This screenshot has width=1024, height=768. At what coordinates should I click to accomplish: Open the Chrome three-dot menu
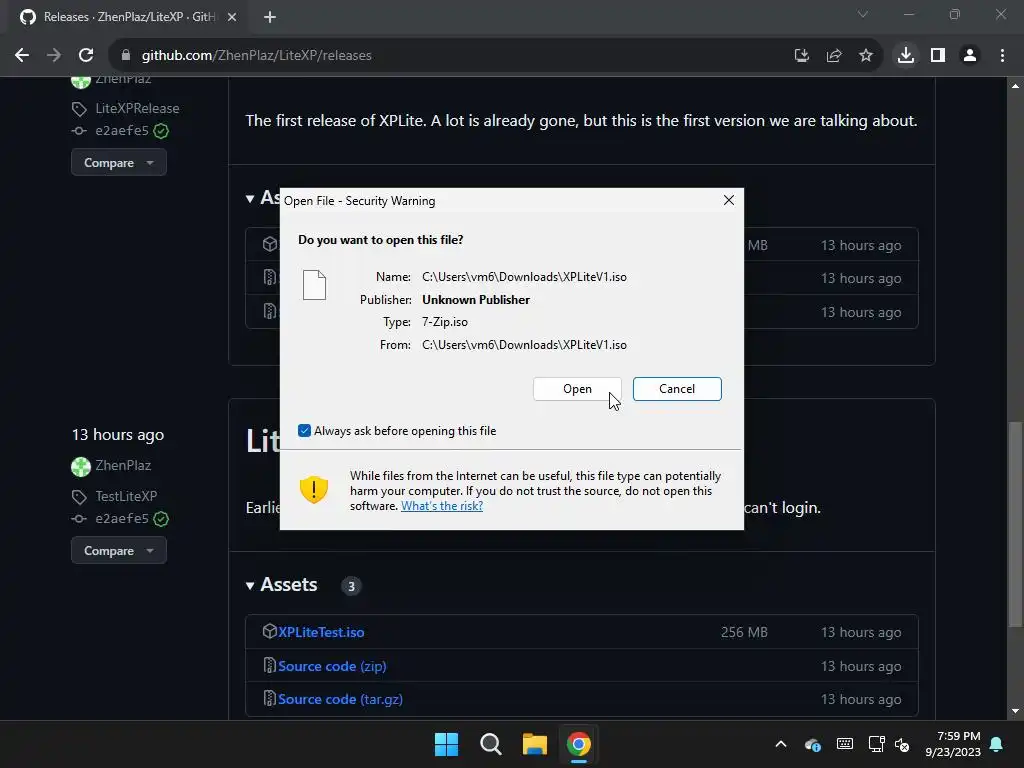point(1002,56)
